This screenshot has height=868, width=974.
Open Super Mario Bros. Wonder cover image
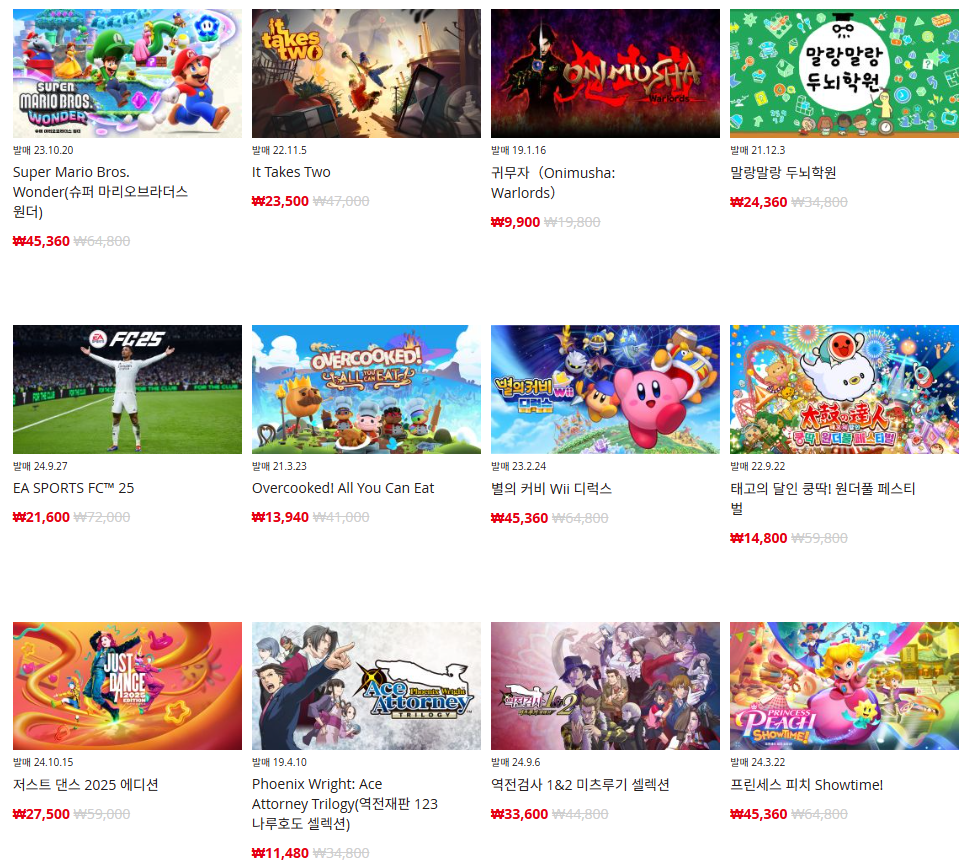click(127, 73)
